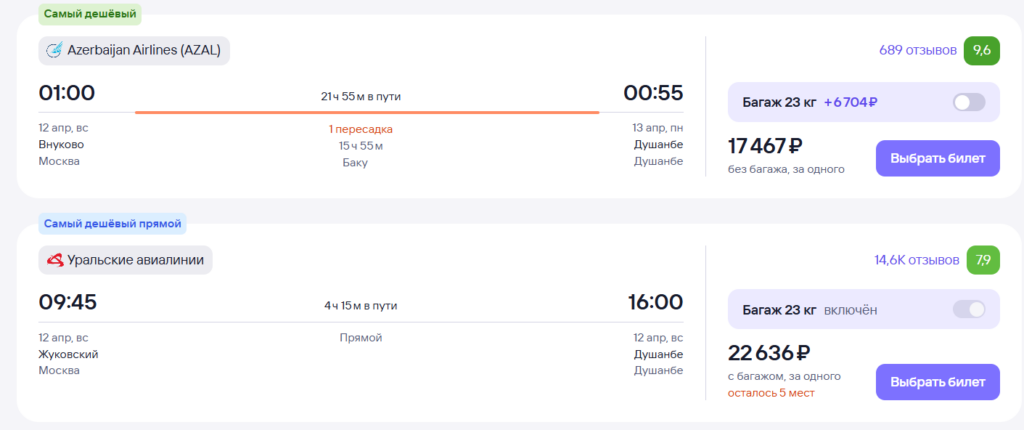Click the 'Самый дешёвый' green tag
Viewport: 1024px width, 430px height.
tap(89, 14)
